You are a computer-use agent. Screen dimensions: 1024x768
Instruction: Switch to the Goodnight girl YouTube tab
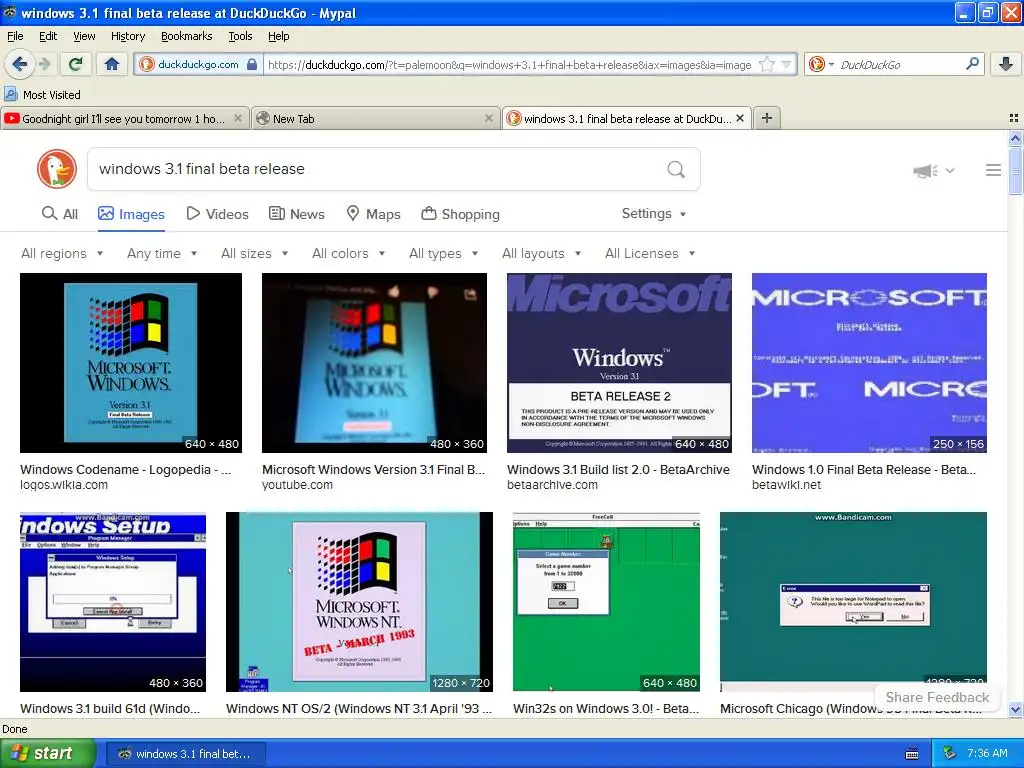point(124,118)
